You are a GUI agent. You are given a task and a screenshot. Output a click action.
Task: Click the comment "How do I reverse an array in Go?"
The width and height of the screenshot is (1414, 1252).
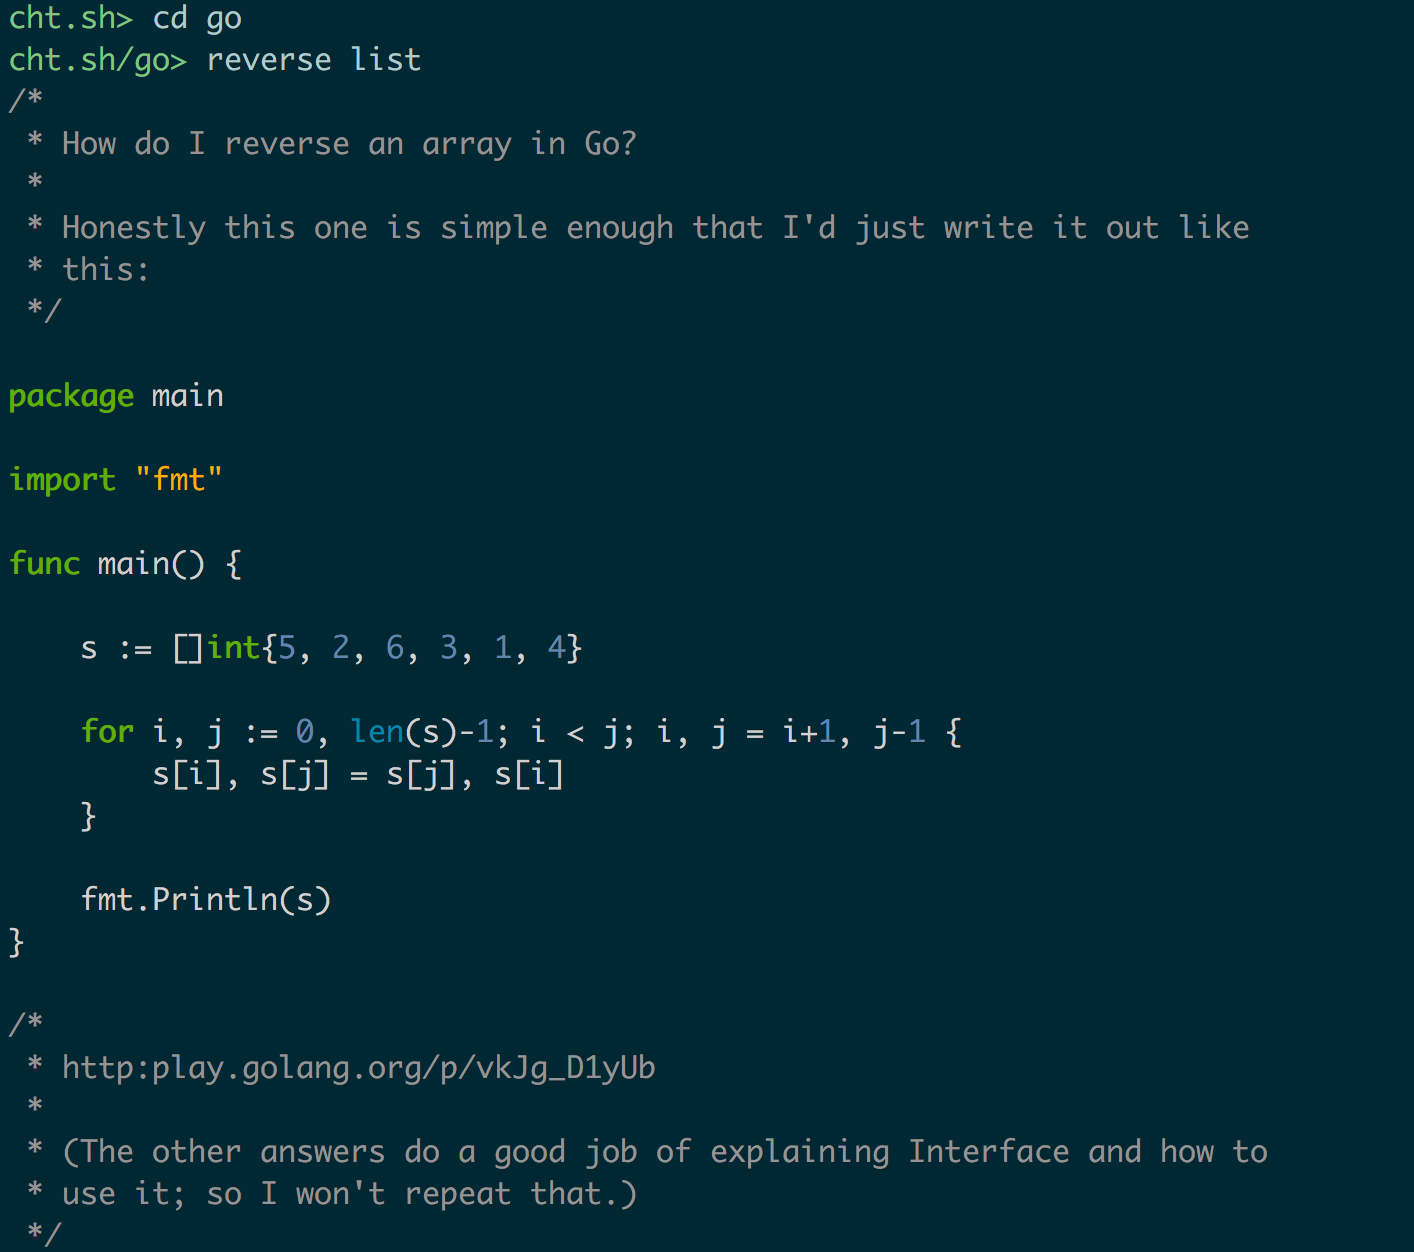coord(349,144)
